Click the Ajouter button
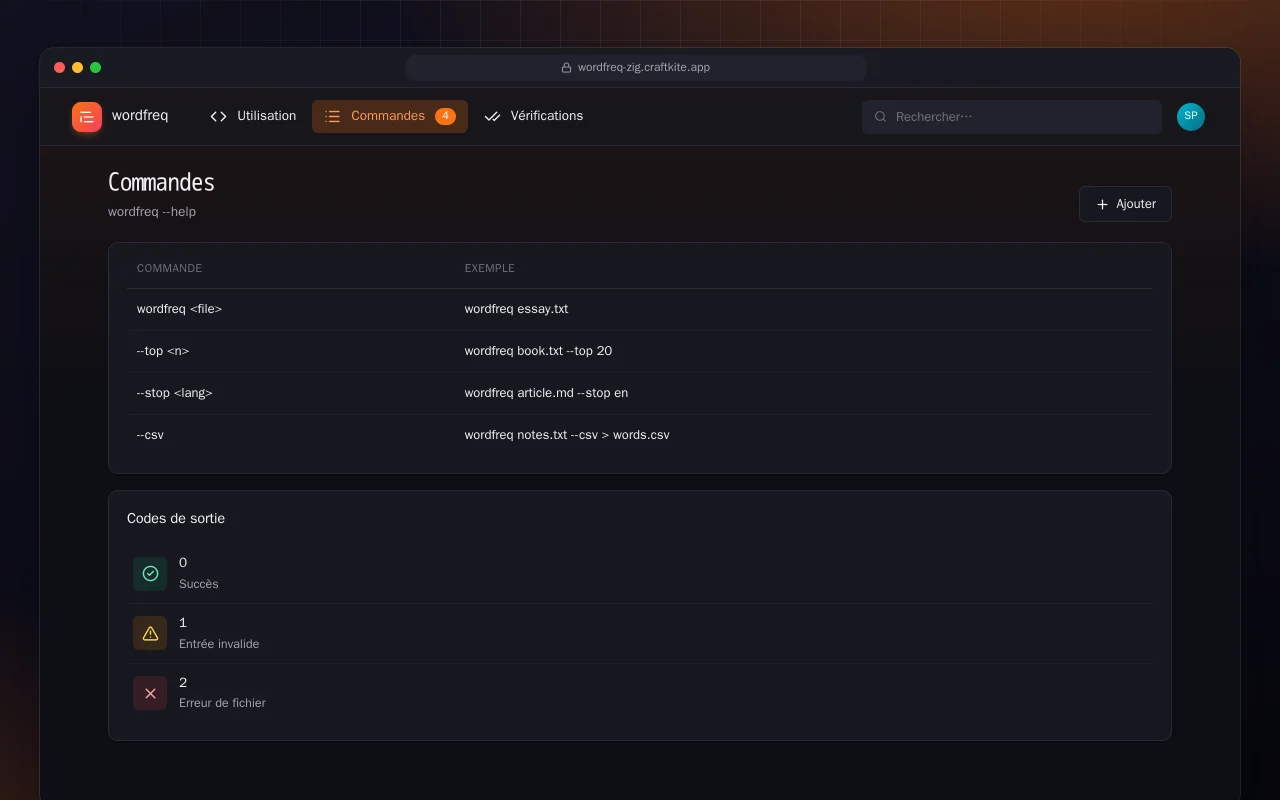1280x800 pixels. 1125,204
